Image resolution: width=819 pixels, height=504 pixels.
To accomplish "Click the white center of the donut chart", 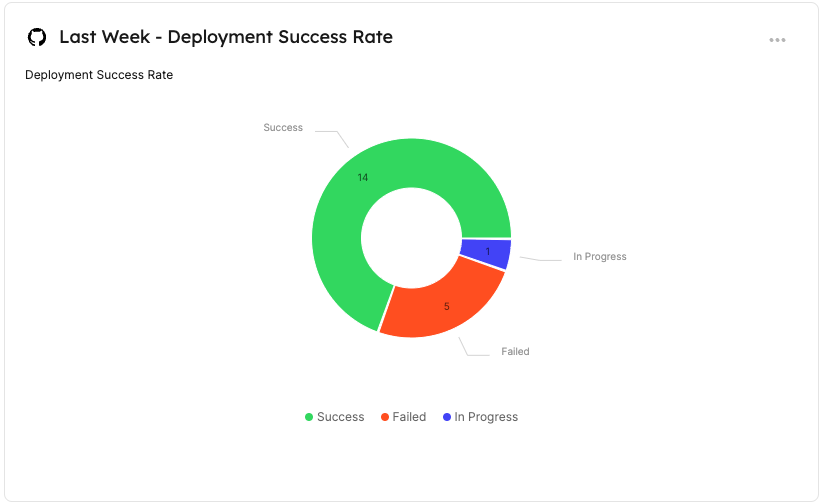I will pyautogui.click(x=411, y=238).
